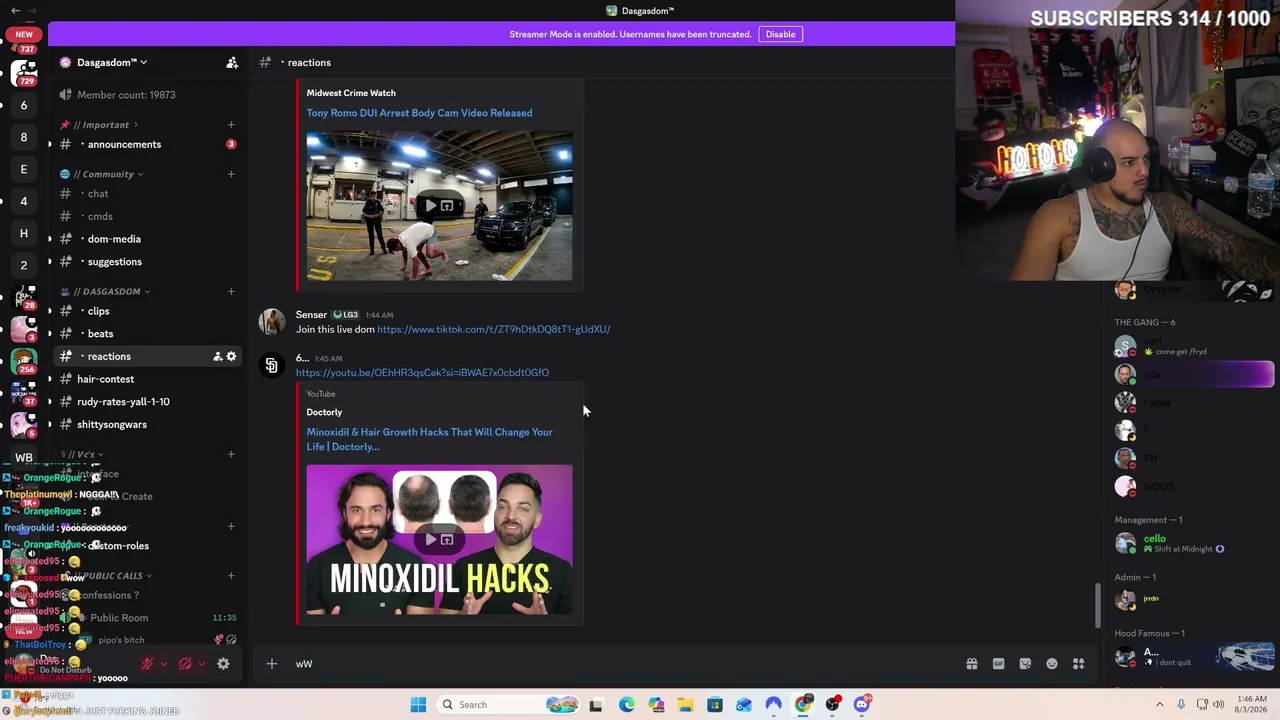View Senser's user avatar
The width and height of the screenshot is (1280, 720).
pos(271,322)
